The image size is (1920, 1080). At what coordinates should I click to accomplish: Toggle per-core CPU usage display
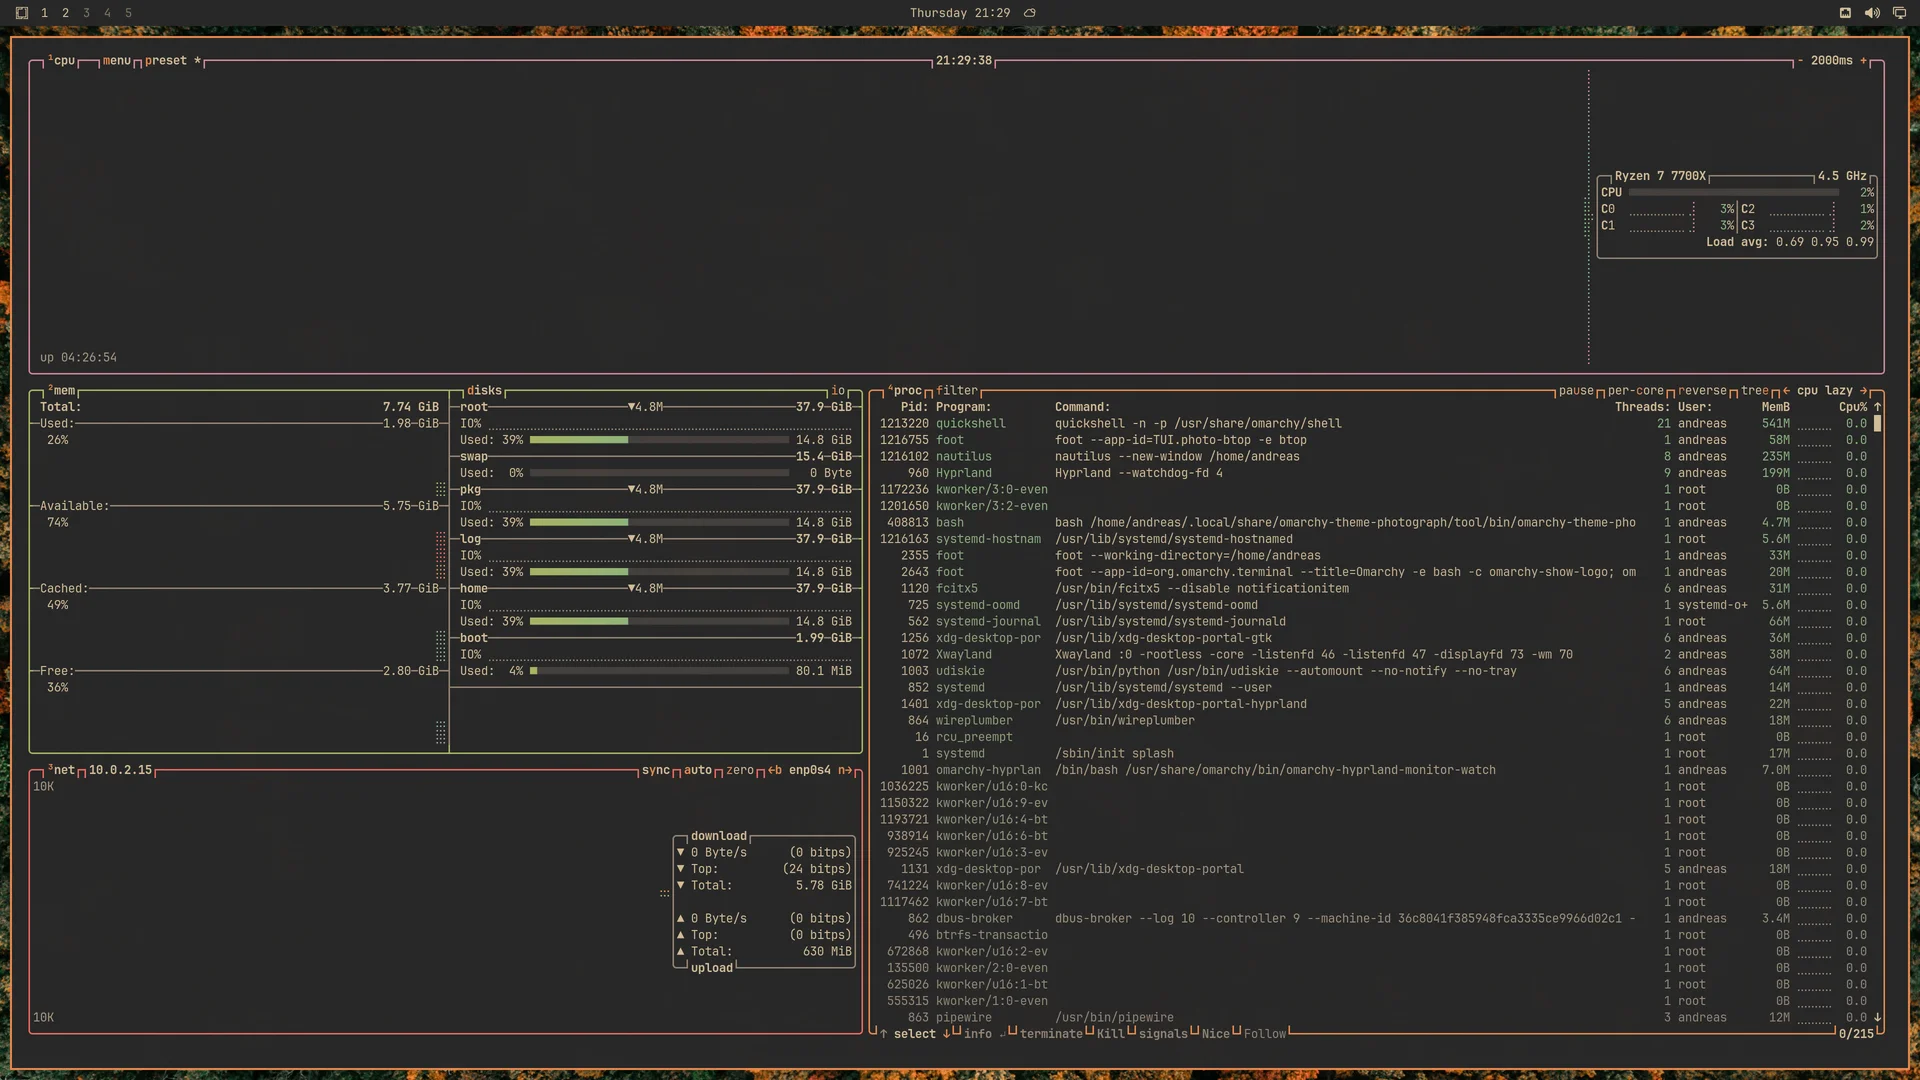pyautogui.click(x=1636, y=391)
